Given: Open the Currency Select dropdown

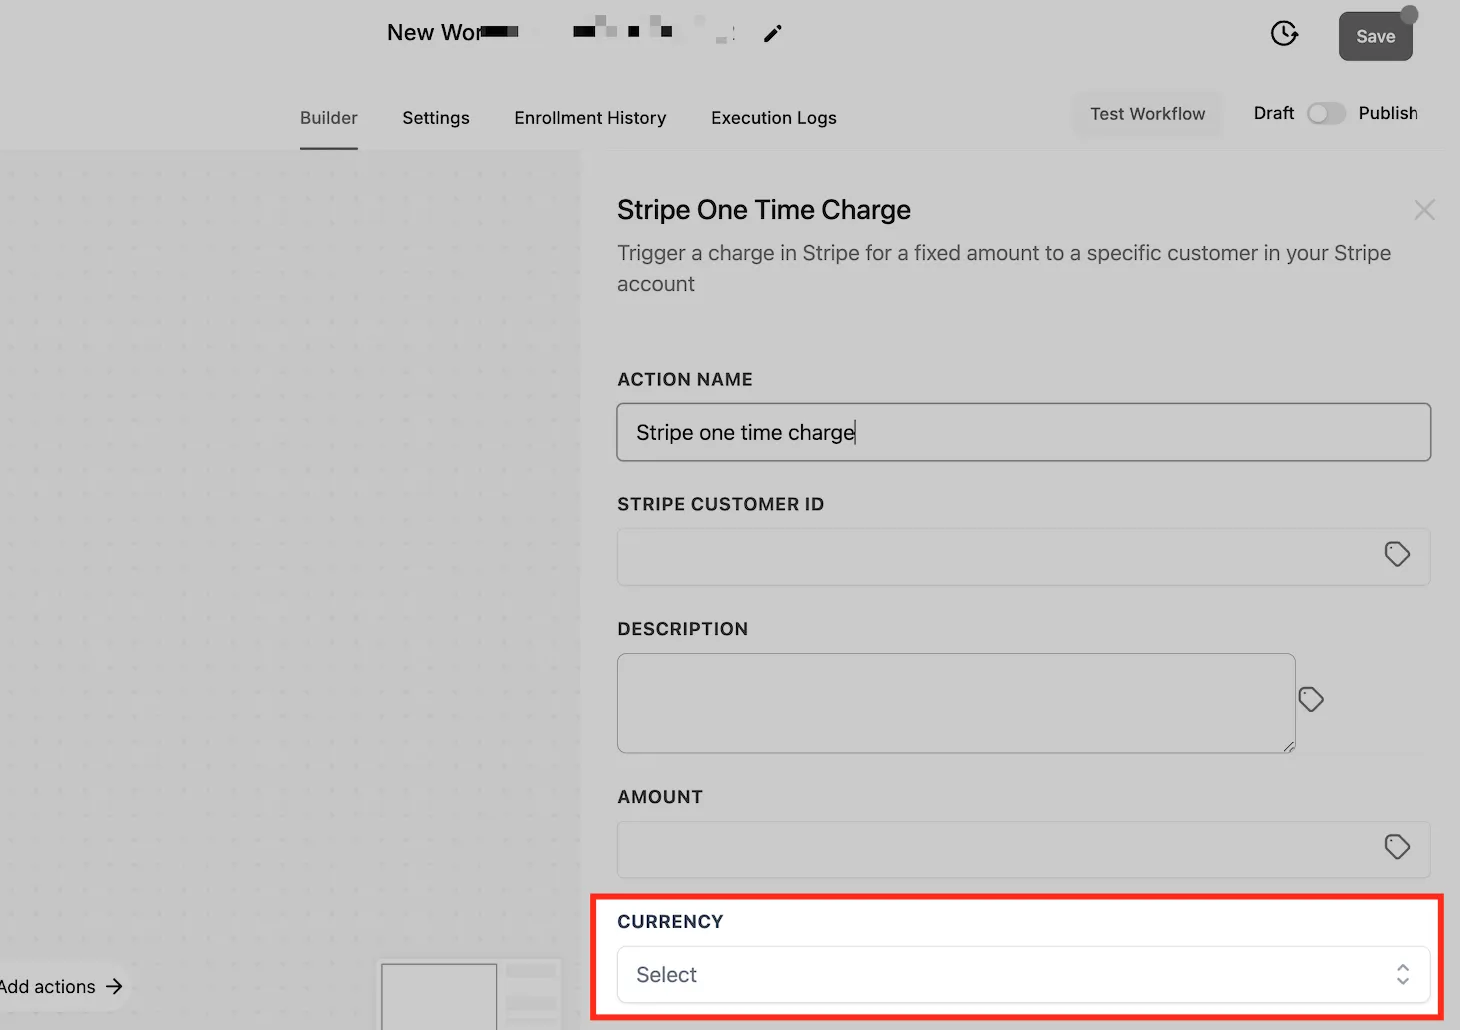Looking at the screenshot, I should pos(1023,975).
